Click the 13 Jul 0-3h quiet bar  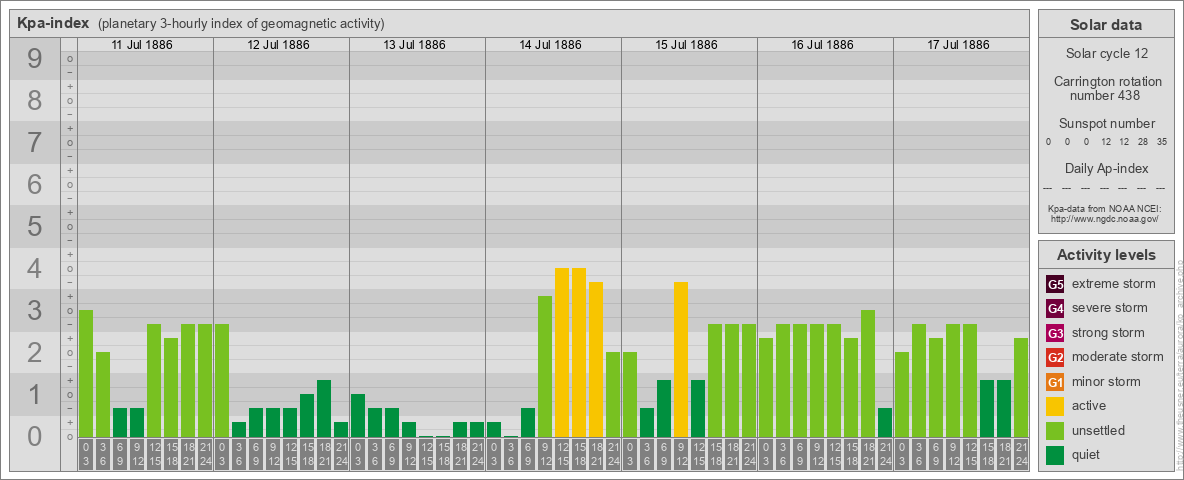coord(358,415)
